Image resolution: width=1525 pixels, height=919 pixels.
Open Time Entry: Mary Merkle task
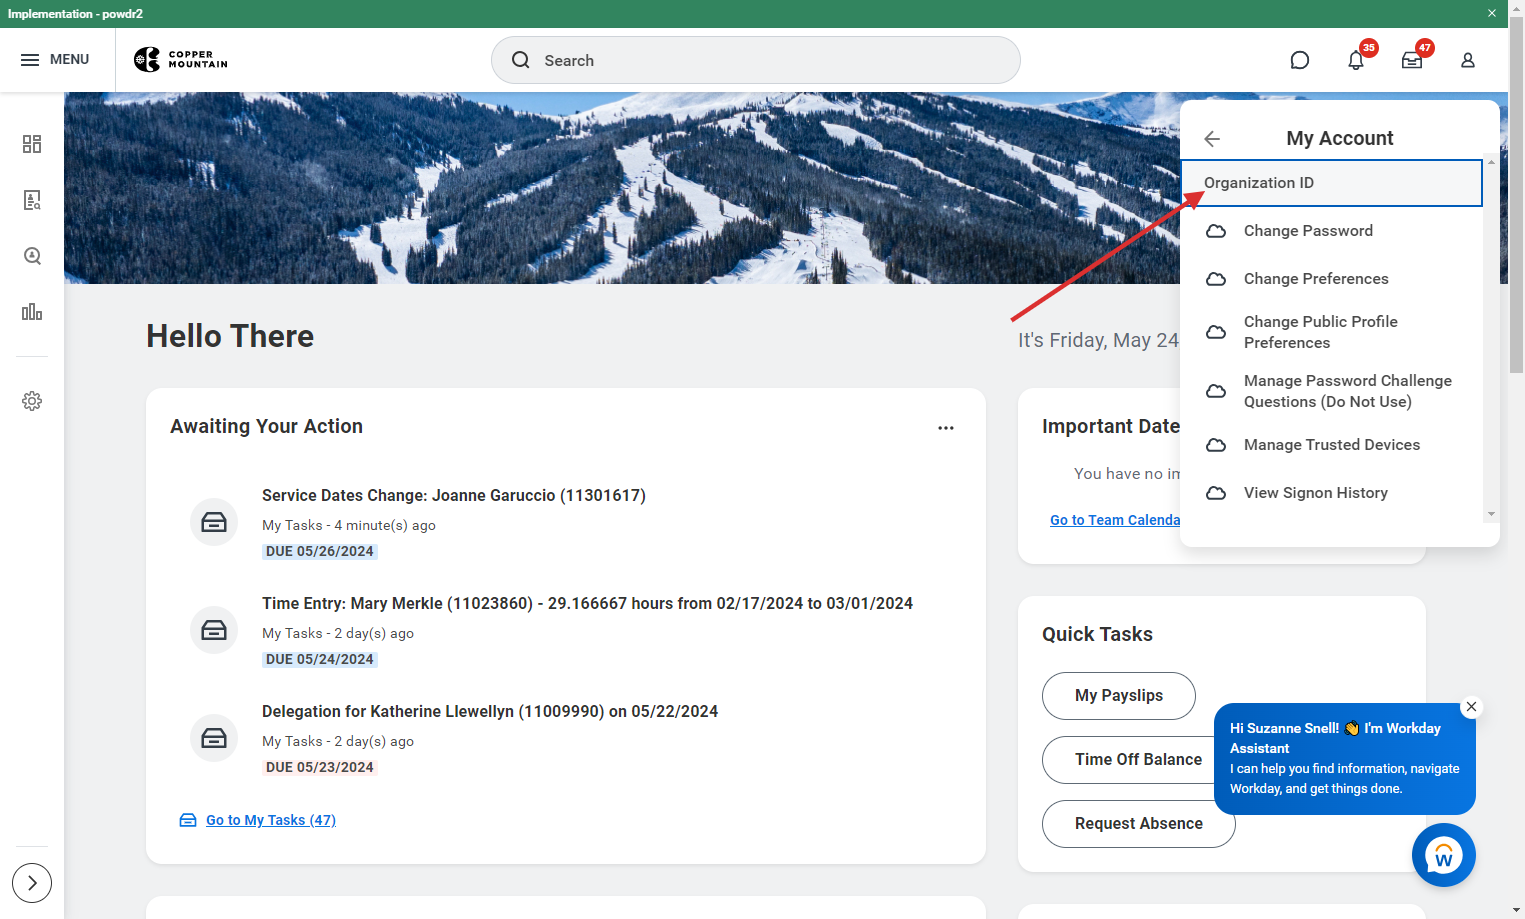click(x=587, y=604)
